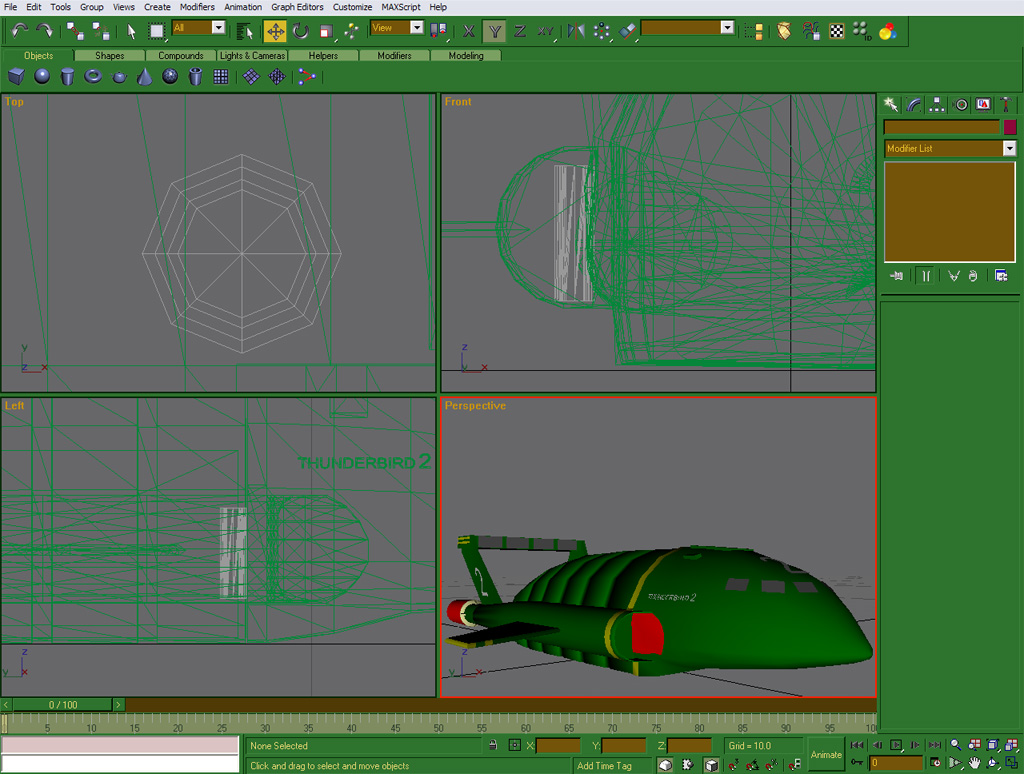Click the X coordinate input field

point(558,745)
